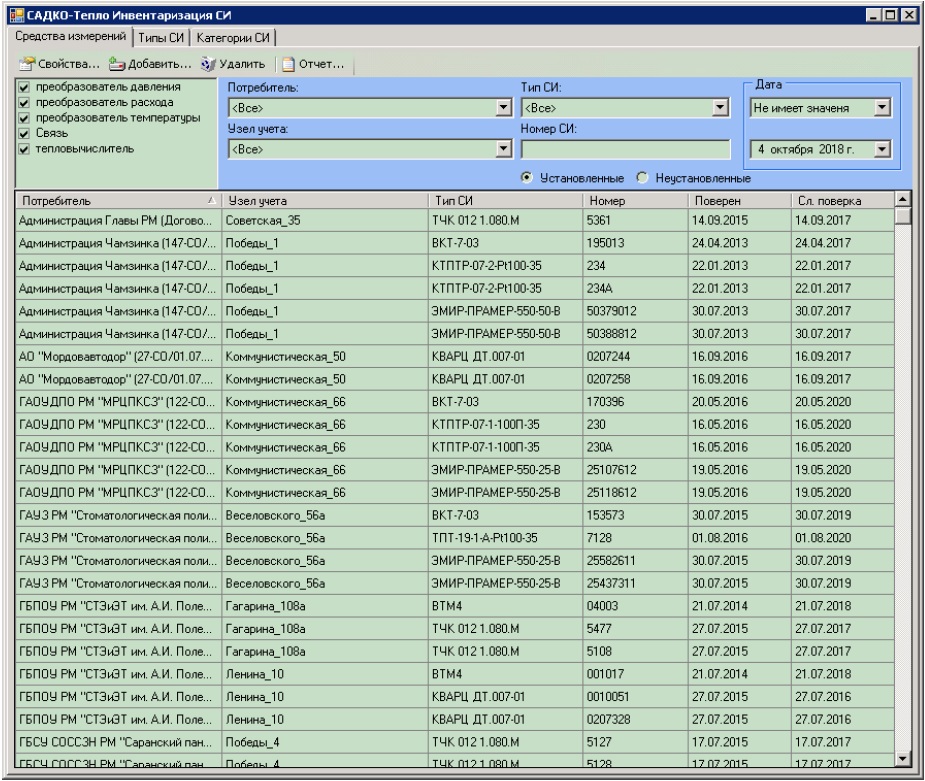
Task: Sort by Узел учета column header
Action: [325, 201]
